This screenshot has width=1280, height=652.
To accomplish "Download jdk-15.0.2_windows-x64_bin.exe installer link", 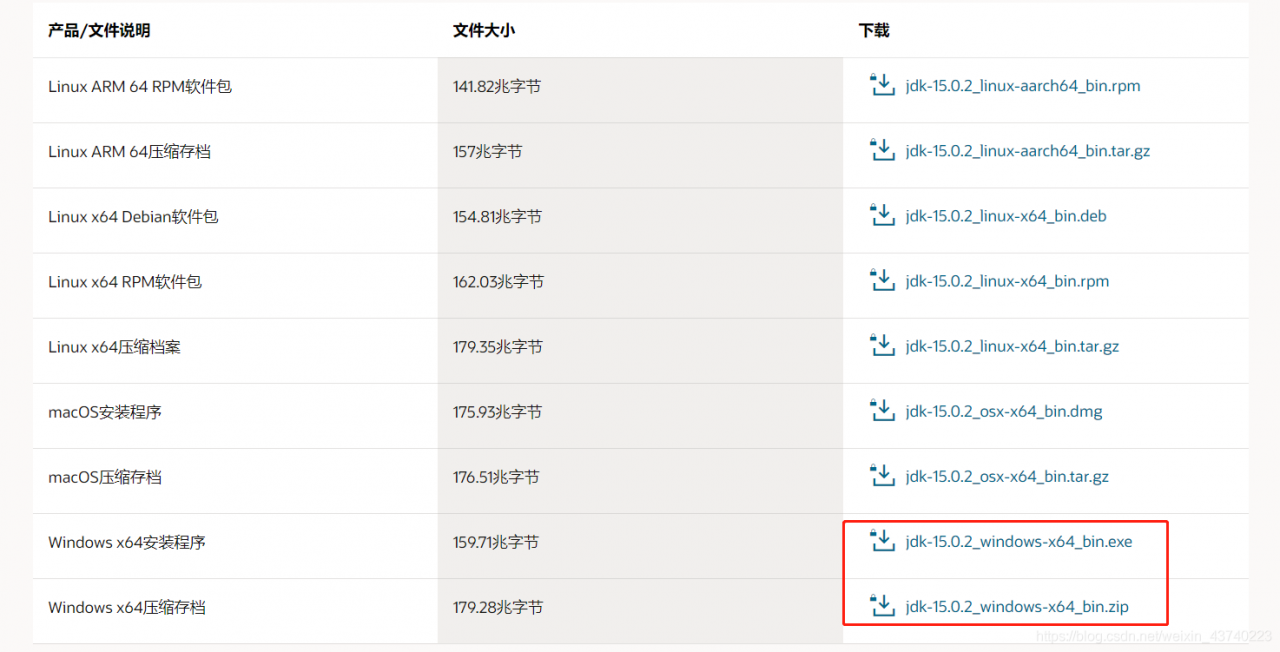I will 1019,542.
